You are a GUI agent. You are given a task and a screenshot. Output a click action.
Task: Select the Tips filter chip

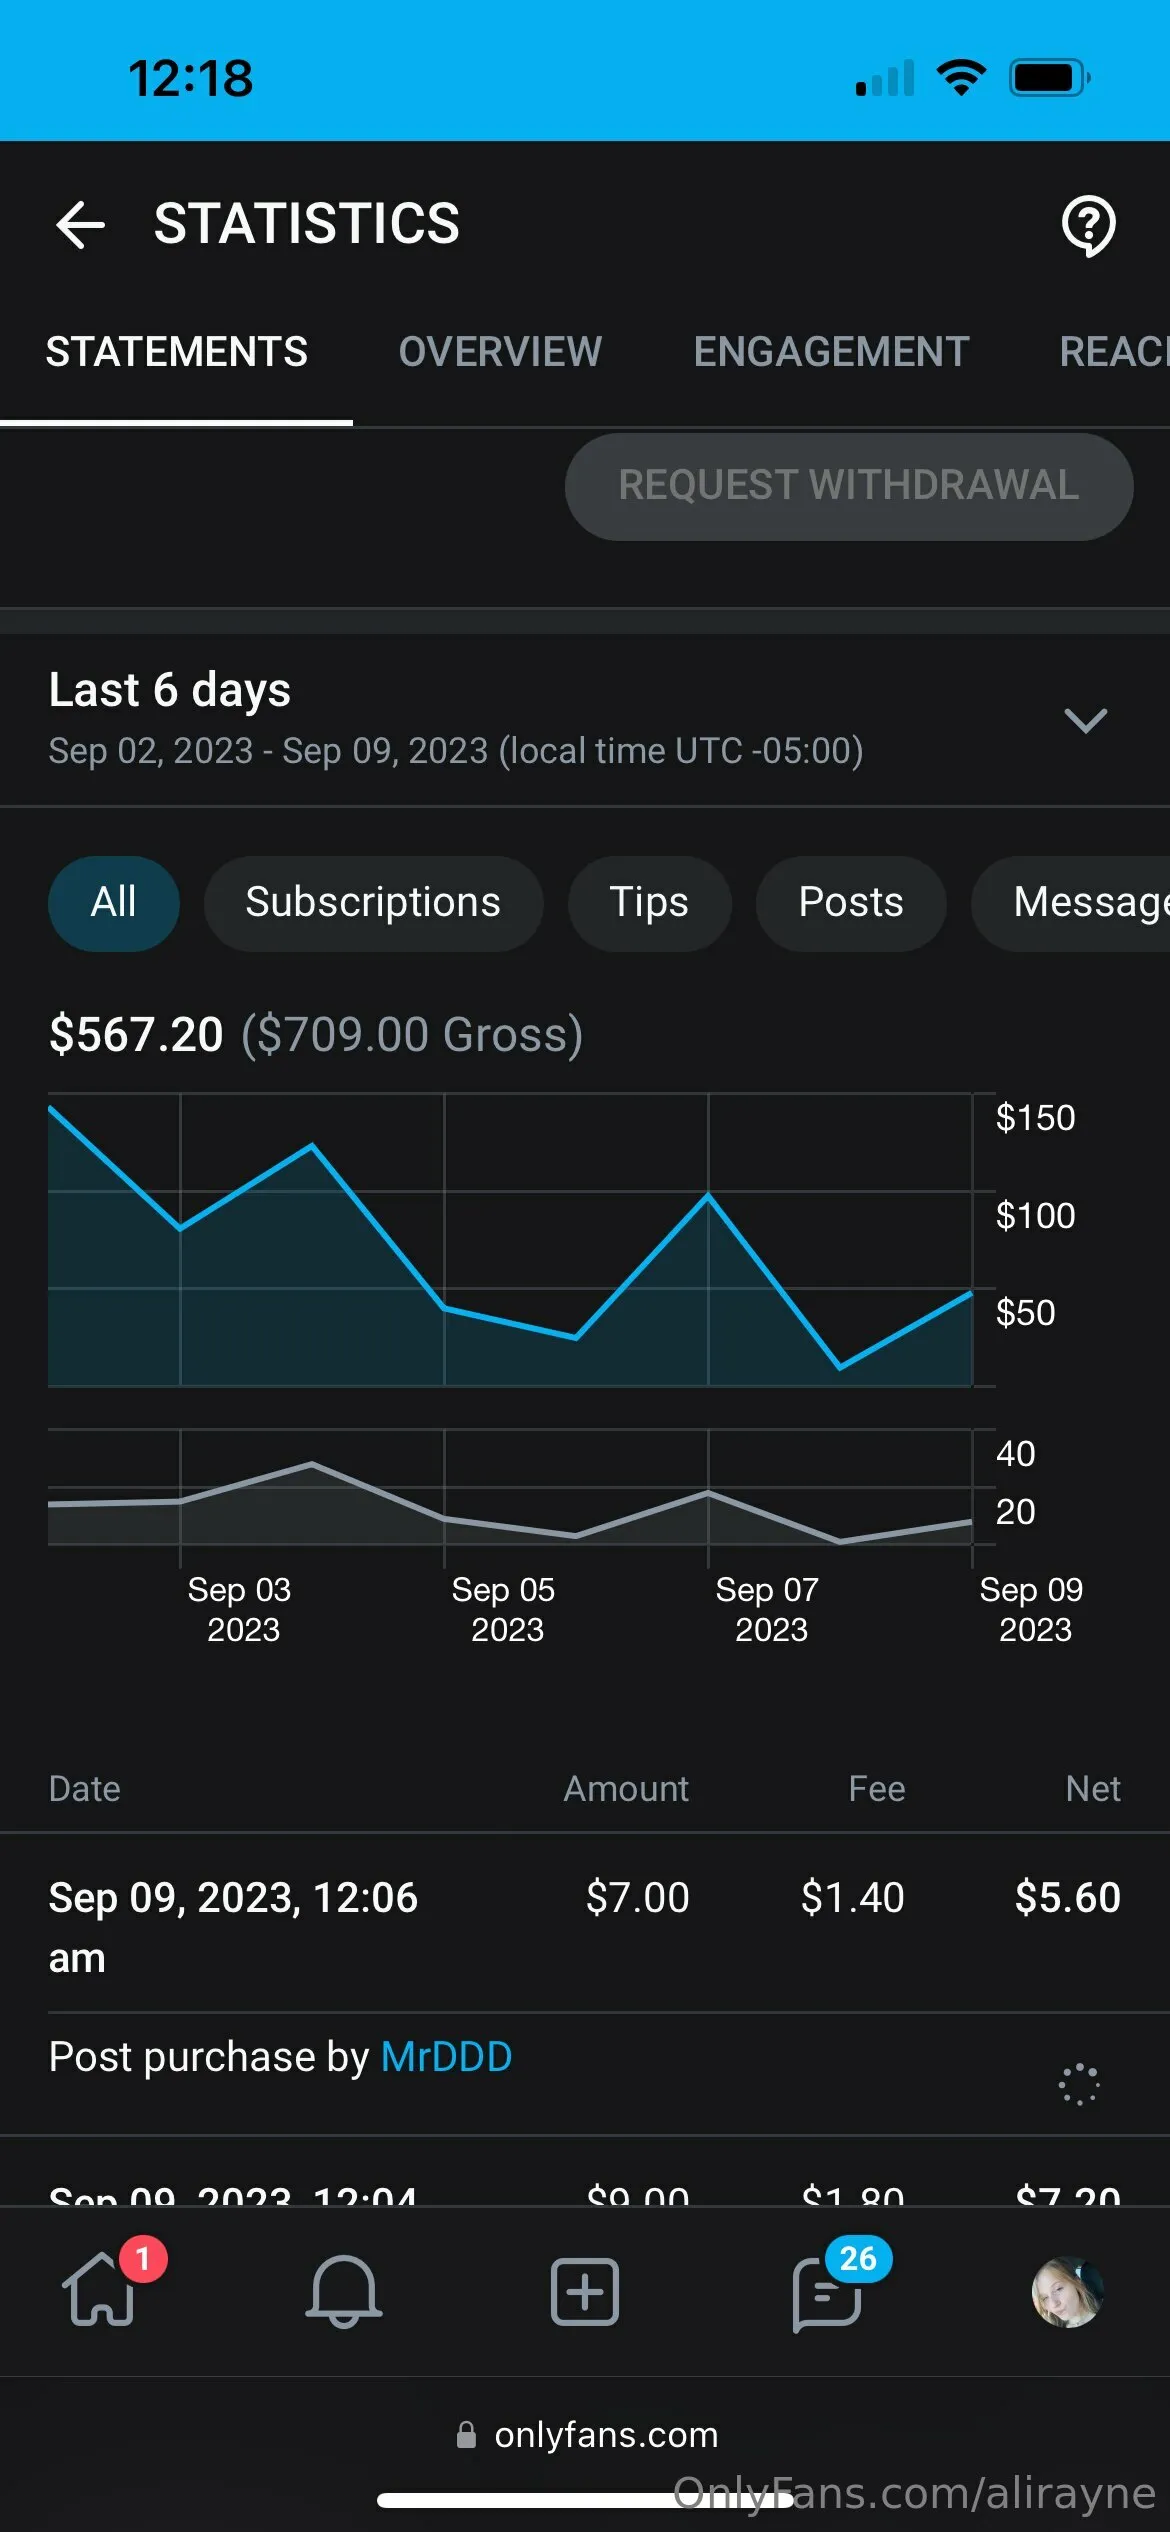649,903
